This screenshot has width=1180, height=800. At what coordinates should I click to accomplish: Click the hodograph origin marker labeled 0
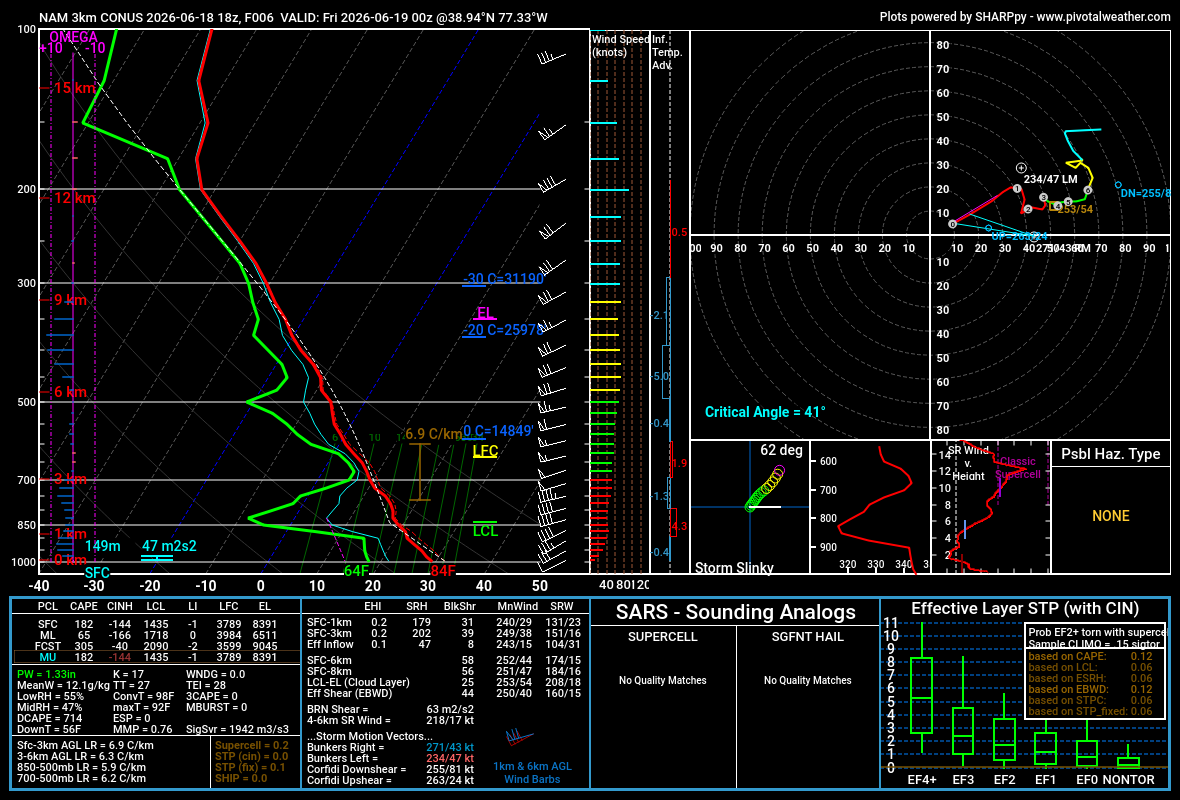point(953,224)
